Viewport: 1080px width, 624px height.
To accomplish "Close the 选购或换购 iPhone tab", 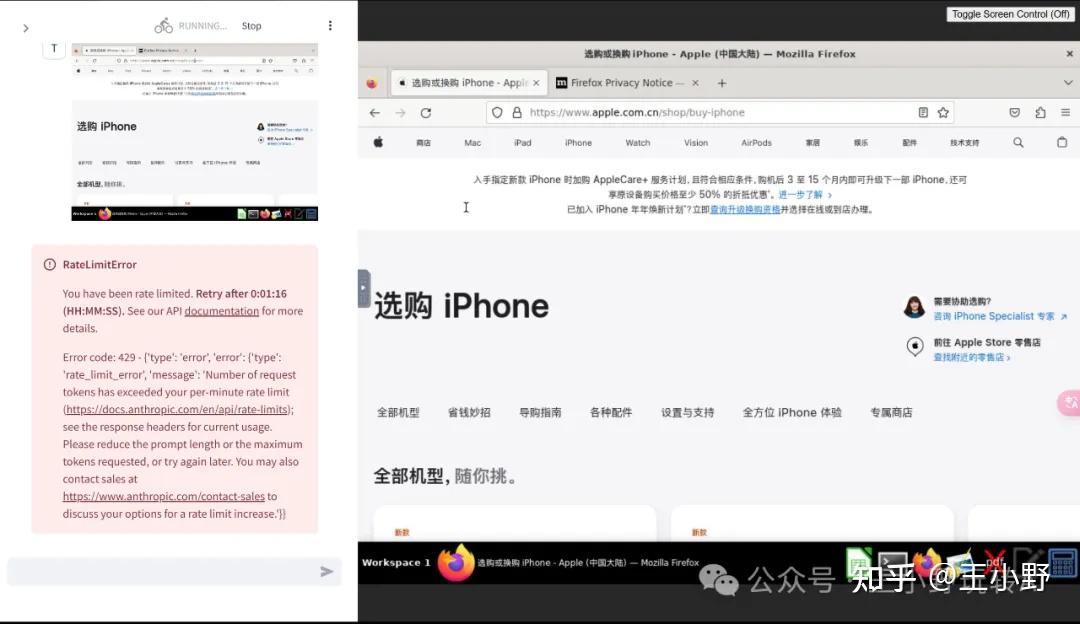I will [536, 83].
